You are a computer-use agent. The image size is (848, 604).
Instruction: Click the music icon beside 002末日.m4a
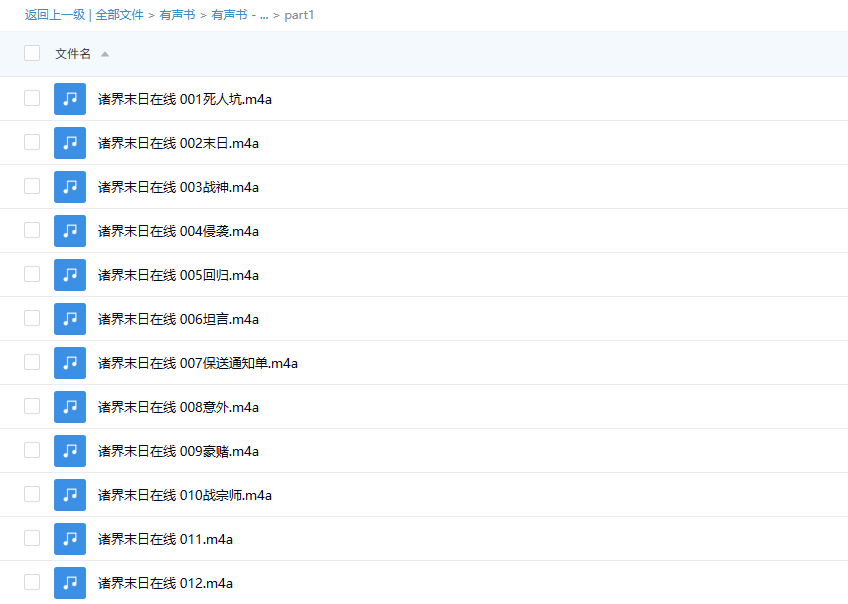(69, 143)
